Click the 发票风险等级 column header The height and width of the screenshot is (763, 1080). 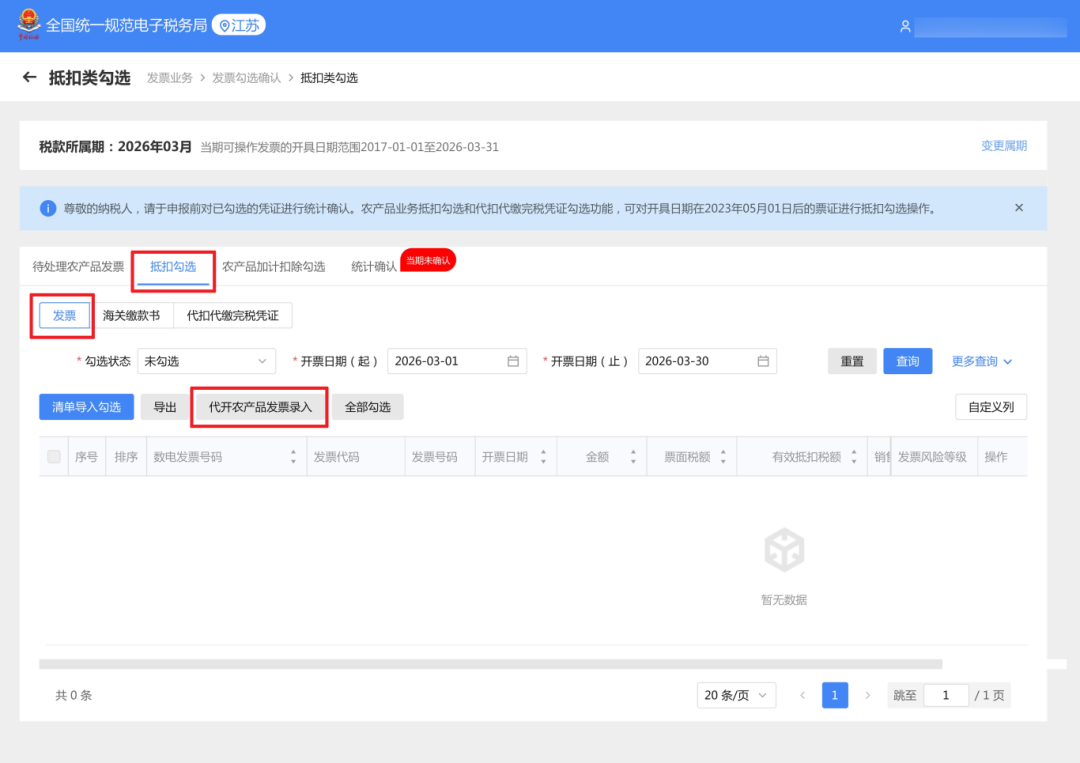932,457
